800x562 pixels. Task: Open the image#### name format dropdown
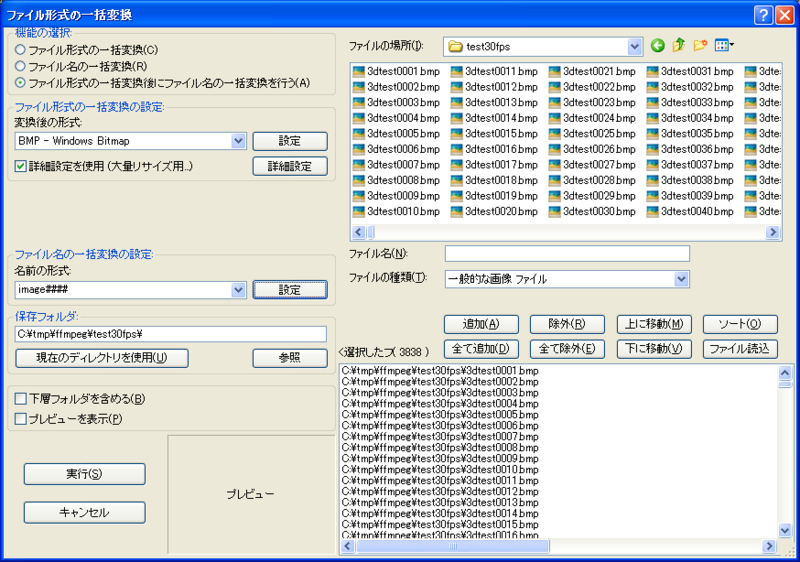pos(238,290)
